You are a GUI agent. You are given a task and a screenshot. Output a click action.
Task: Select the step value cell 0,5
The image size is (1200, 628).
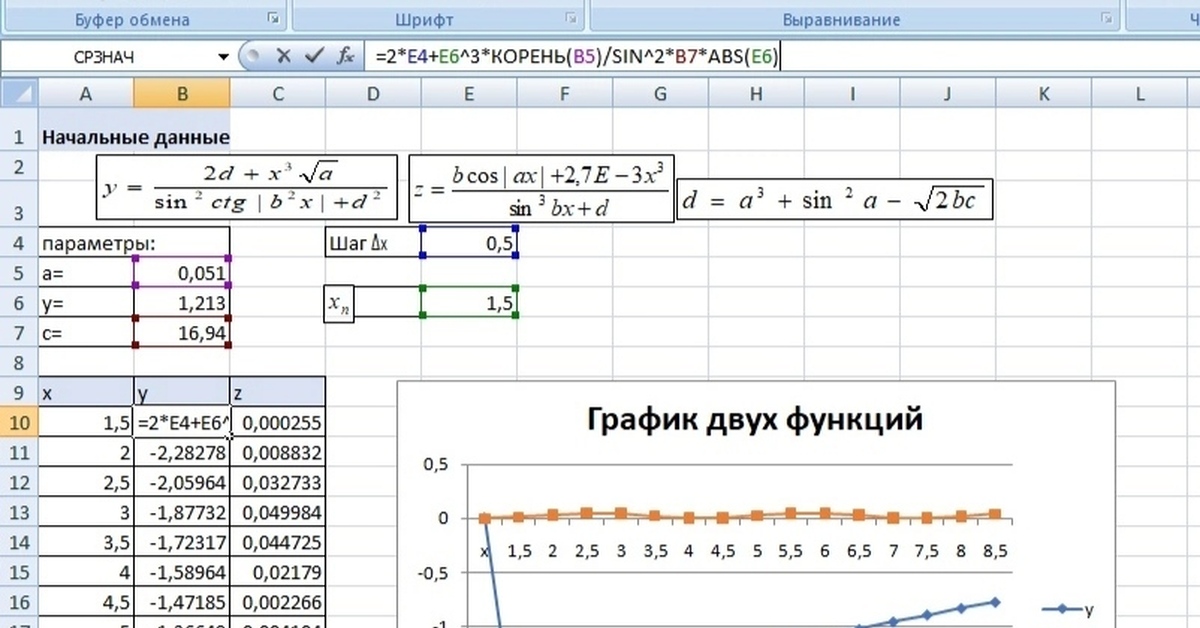469,243
